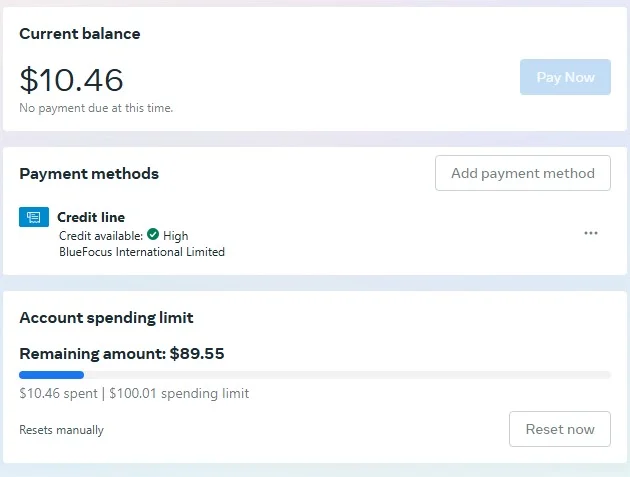630x477 pixels.
Task: Click the blue credit line card icon
Action: click(34, 217)
